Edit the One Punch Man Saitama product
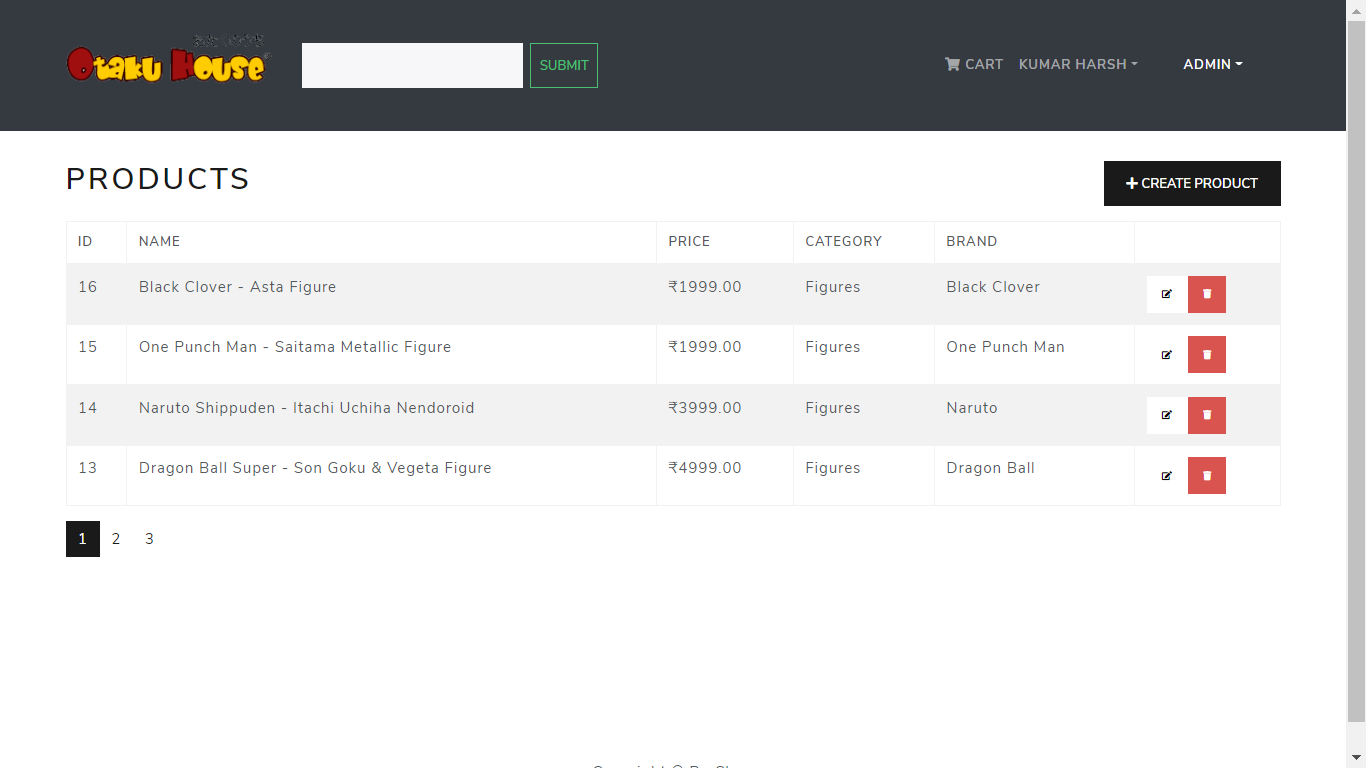The height and width of the screenshot is (768, 1366). (x=1167, y=354)
